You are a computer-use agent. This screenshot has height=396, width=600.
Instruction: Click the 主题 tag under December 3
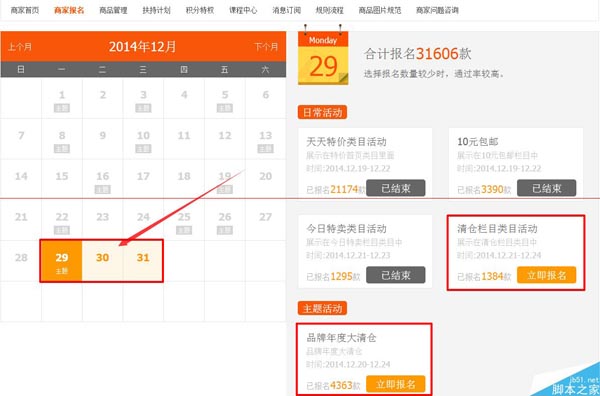[143, 108]
